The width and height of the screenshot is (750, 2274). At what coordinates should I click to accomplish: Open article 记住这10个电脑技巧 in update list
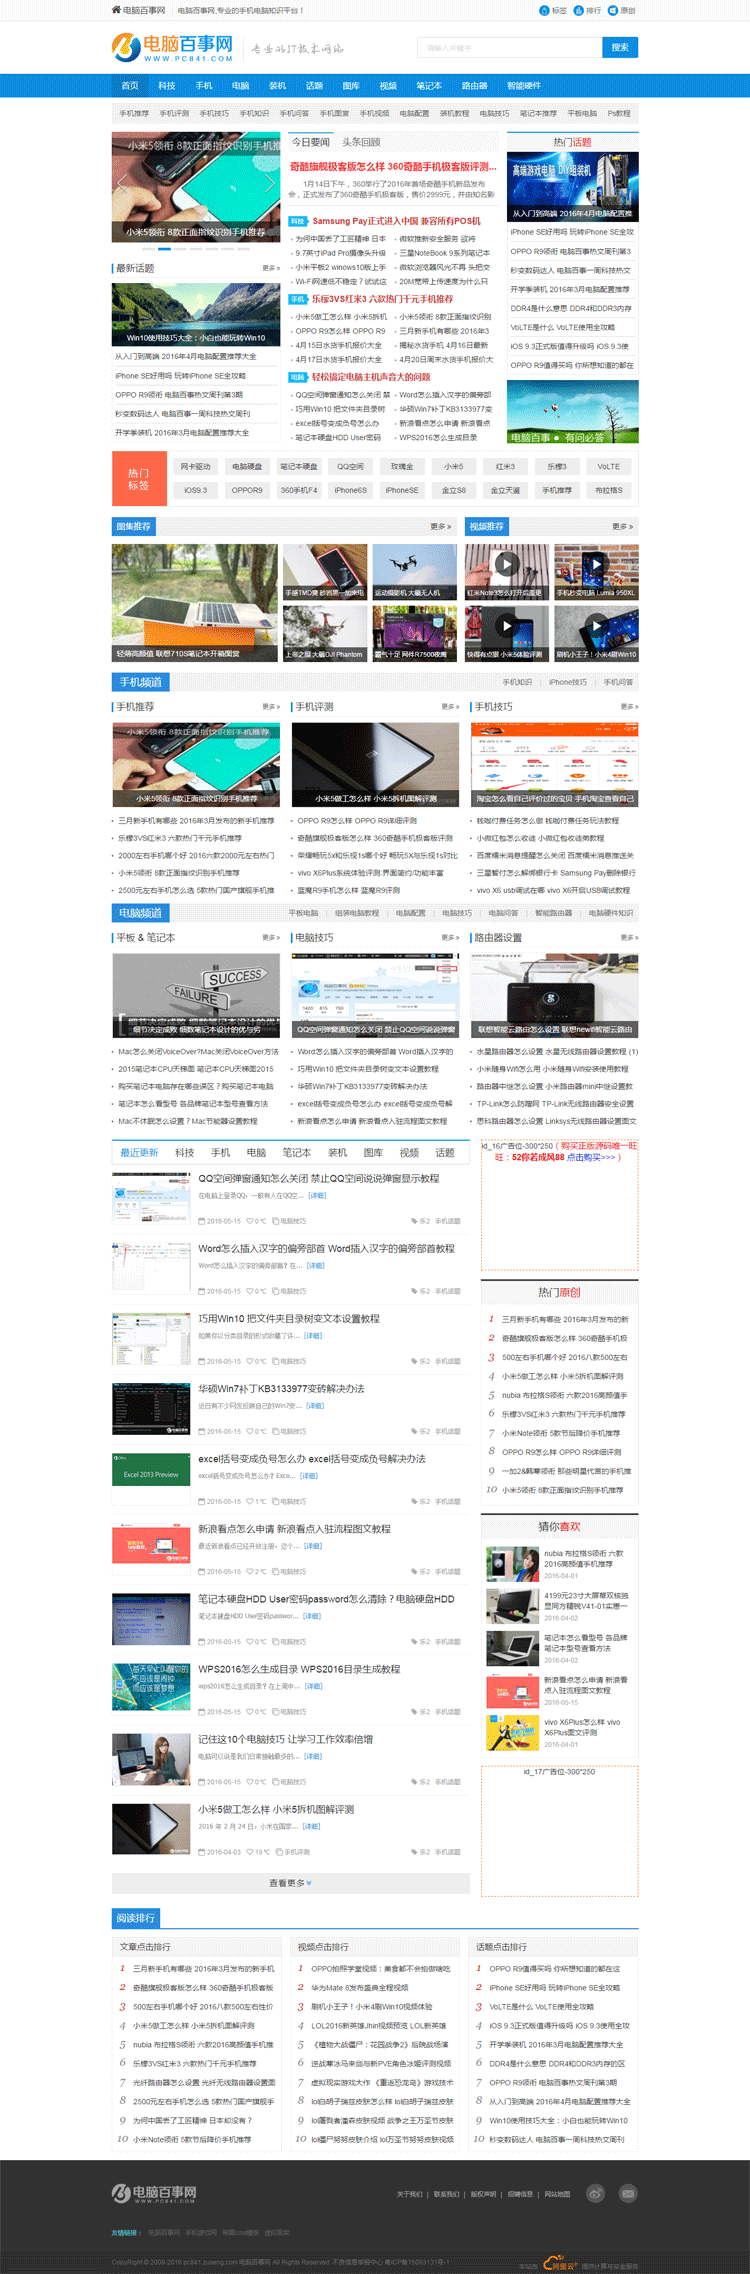pyautogui.click(x=286, y=1739)
